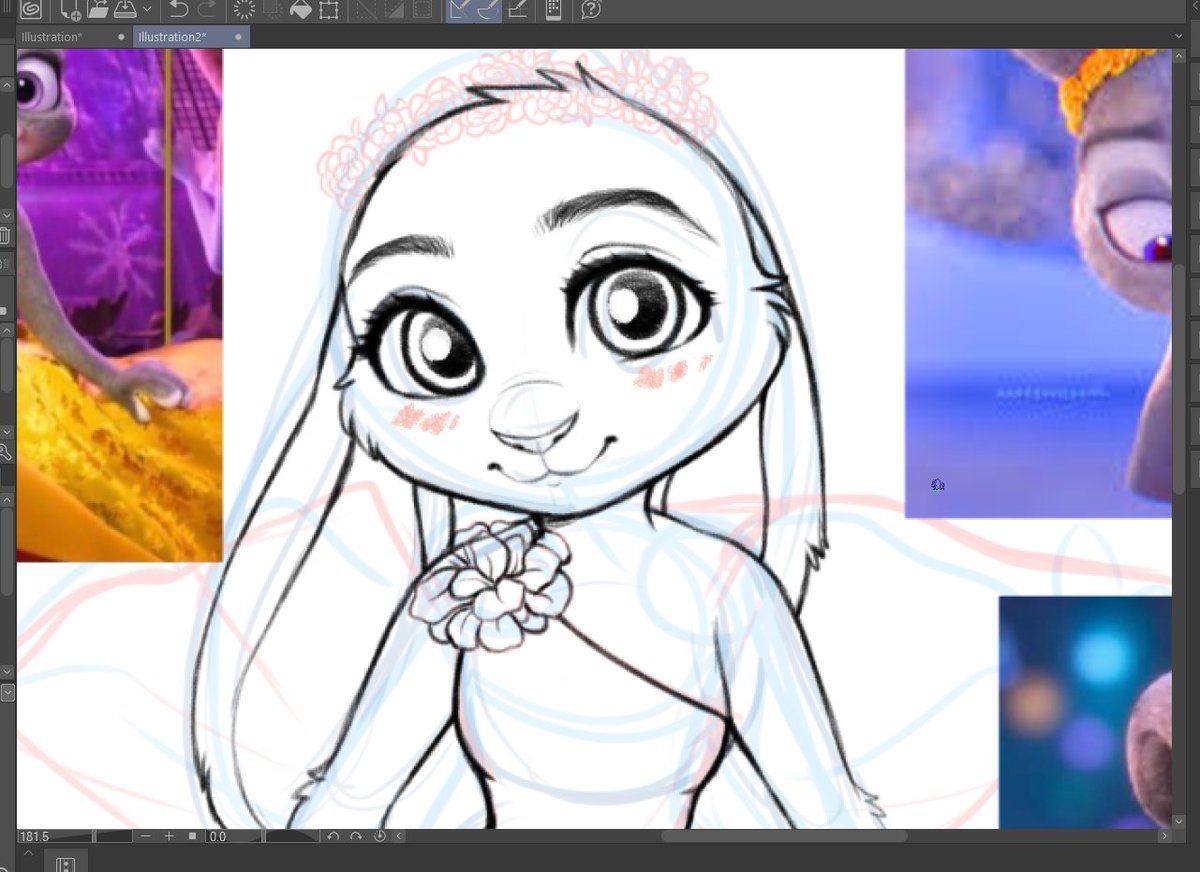Click the Deselect icon in command bar

pos(366,10)
